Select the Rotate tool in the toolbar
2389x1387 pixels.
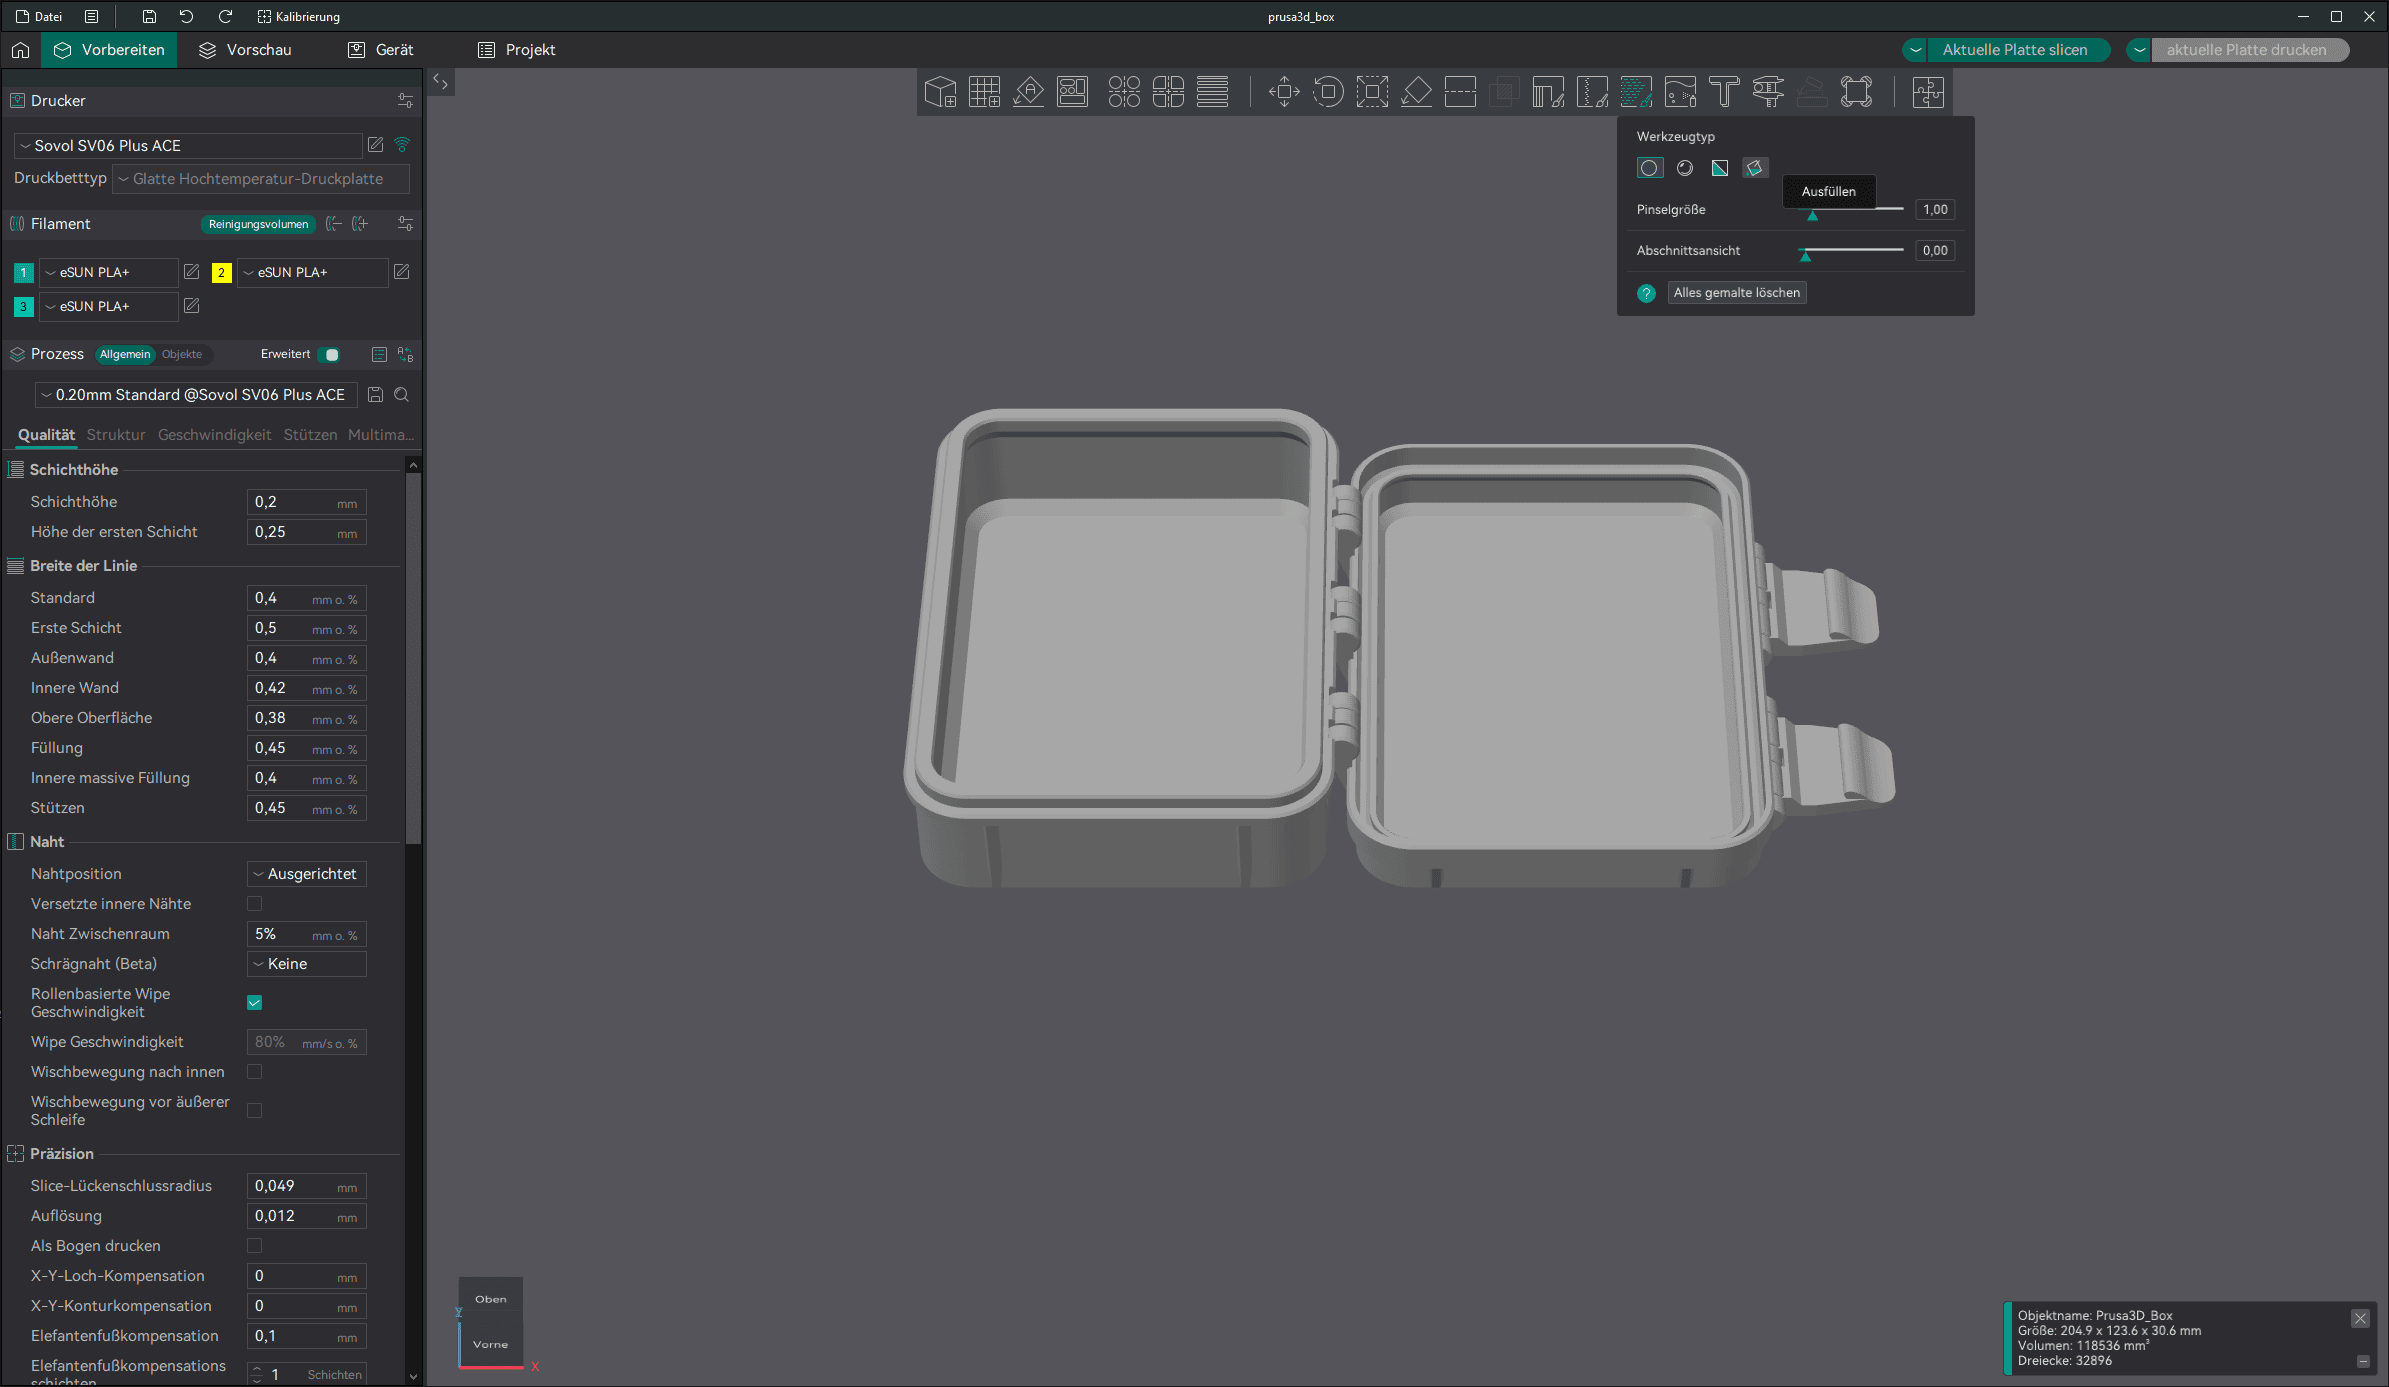pyautogui.click(x=1328, y=92)
